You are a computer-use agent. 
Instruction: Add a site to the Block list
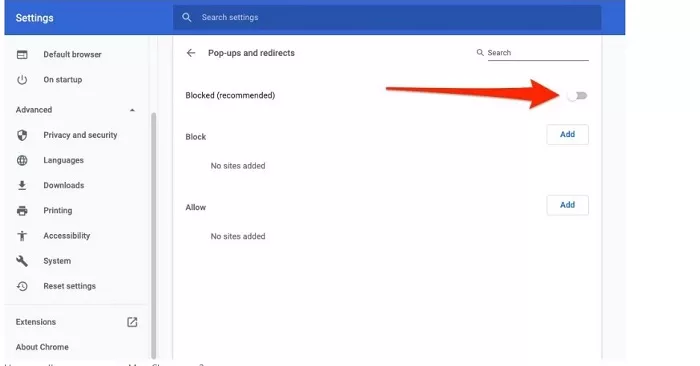[x=567, y=134]
